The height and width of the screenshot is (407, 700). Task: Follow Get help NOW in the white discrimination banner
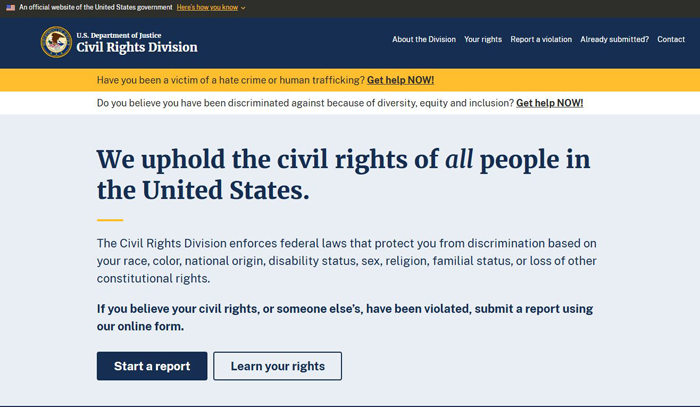549,103
